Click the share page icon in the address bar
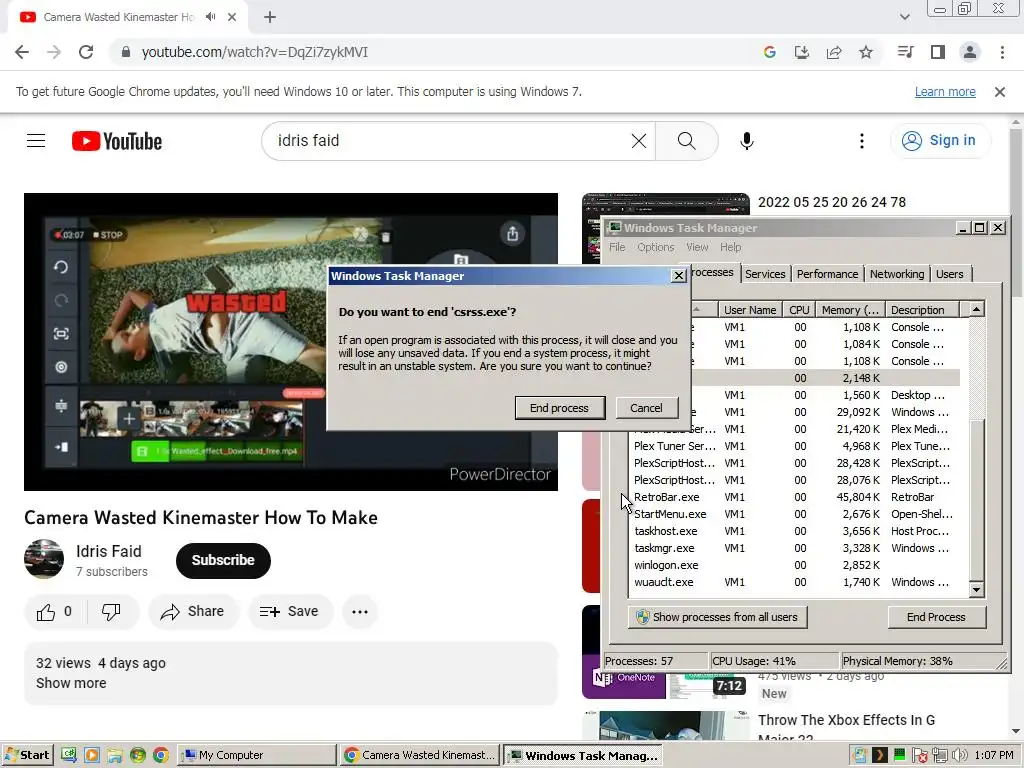This screenshot has height=768, width=1024. click(x=834, y=52)
